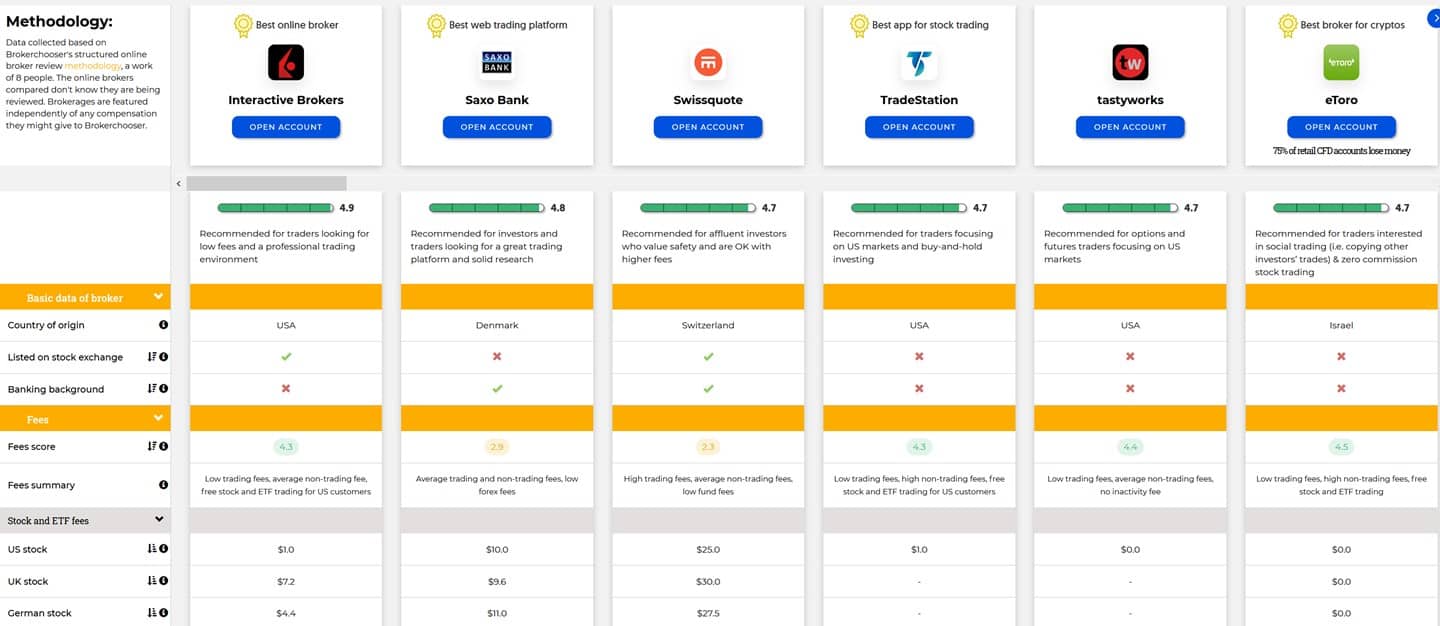
Task: Open account with eToro
Action: pyautogui.click(x=1341, y=127)
